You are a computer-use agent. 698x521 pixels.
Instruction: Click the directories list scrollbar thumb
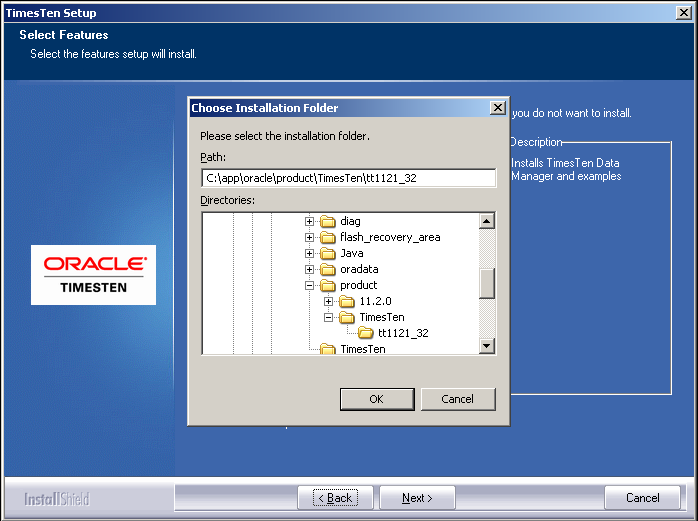point(487,283)
